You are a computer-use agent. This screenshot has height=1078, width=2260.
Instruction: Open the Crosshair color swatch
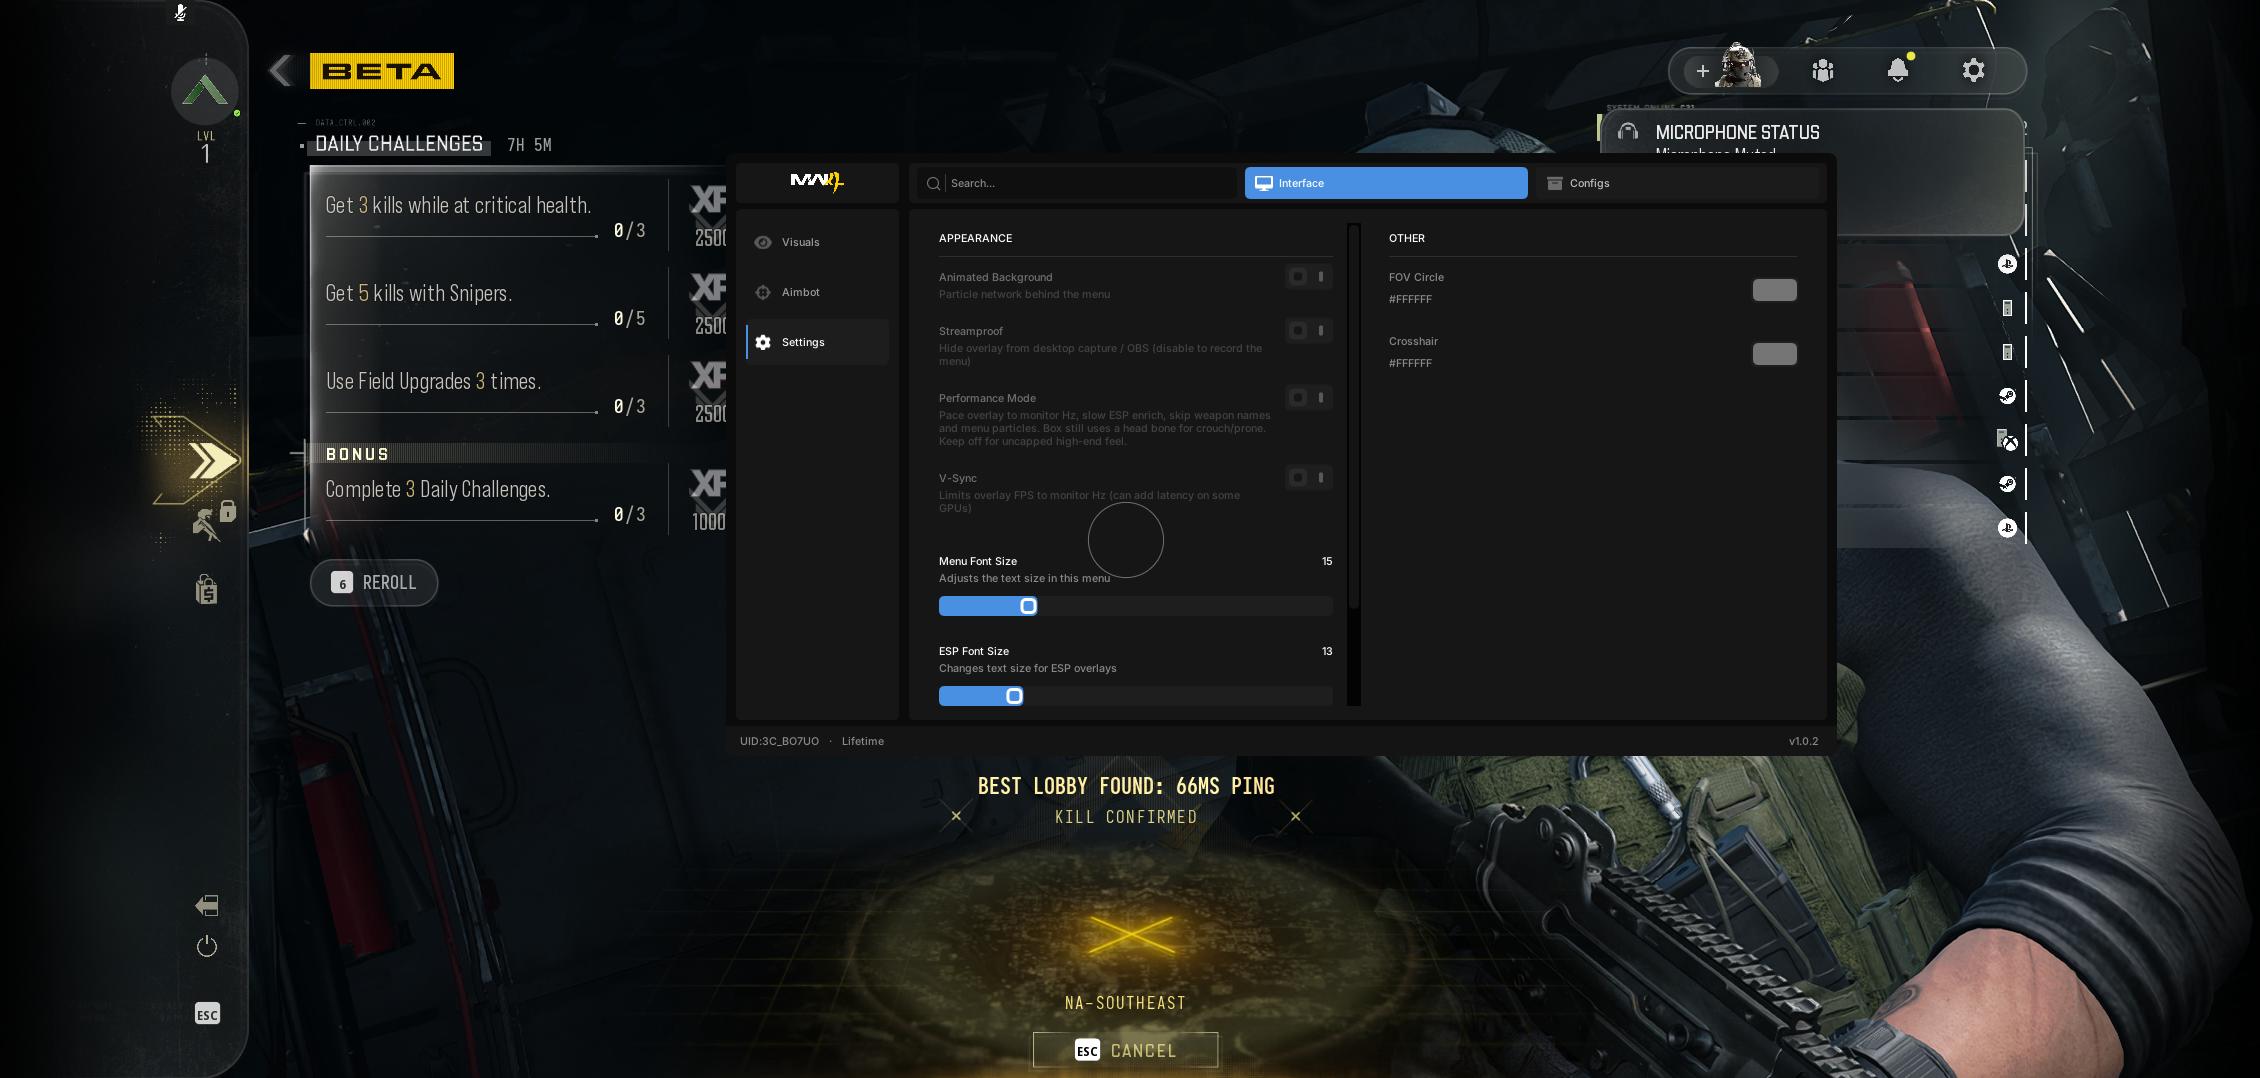[x=1774, y=354]
